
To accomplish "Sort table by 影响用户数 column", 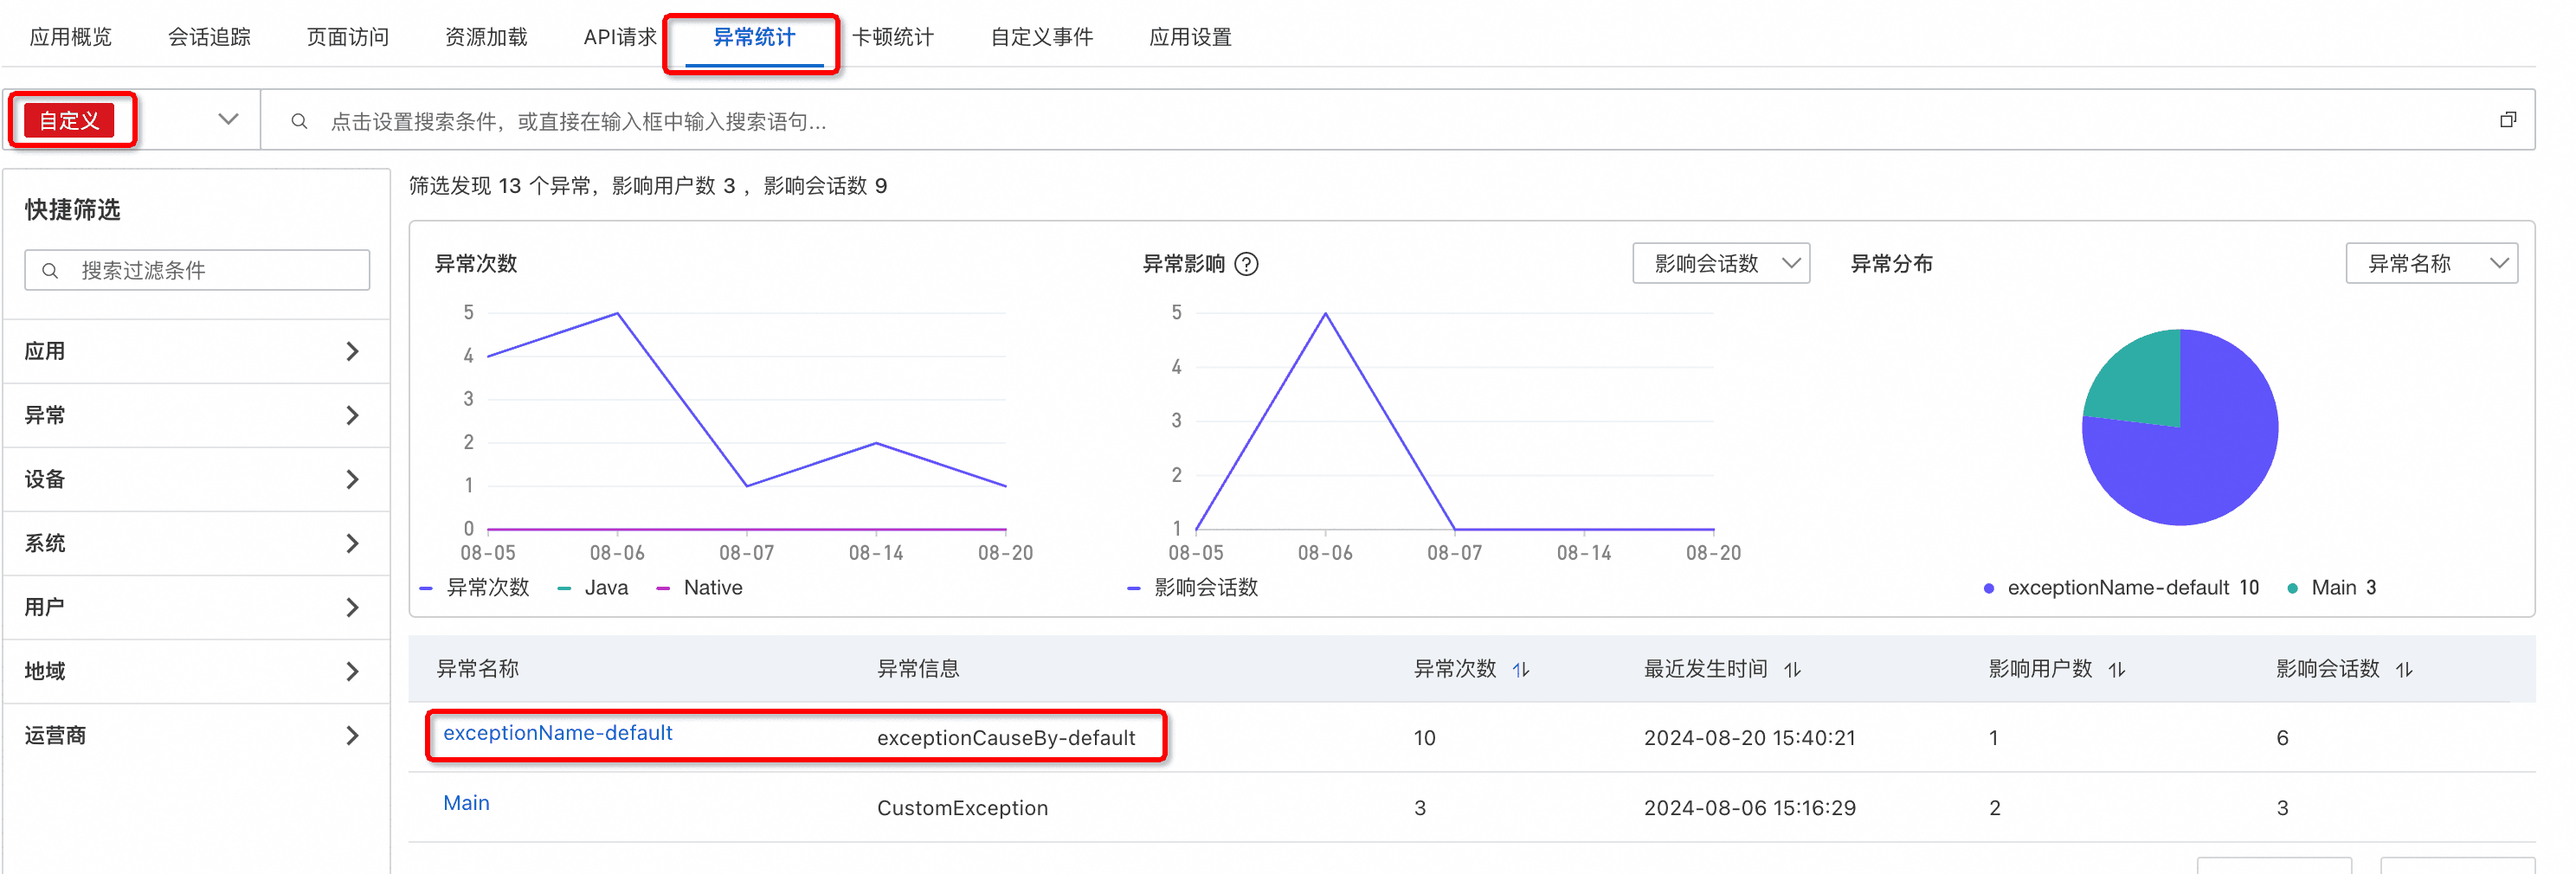I will 2116,670.
